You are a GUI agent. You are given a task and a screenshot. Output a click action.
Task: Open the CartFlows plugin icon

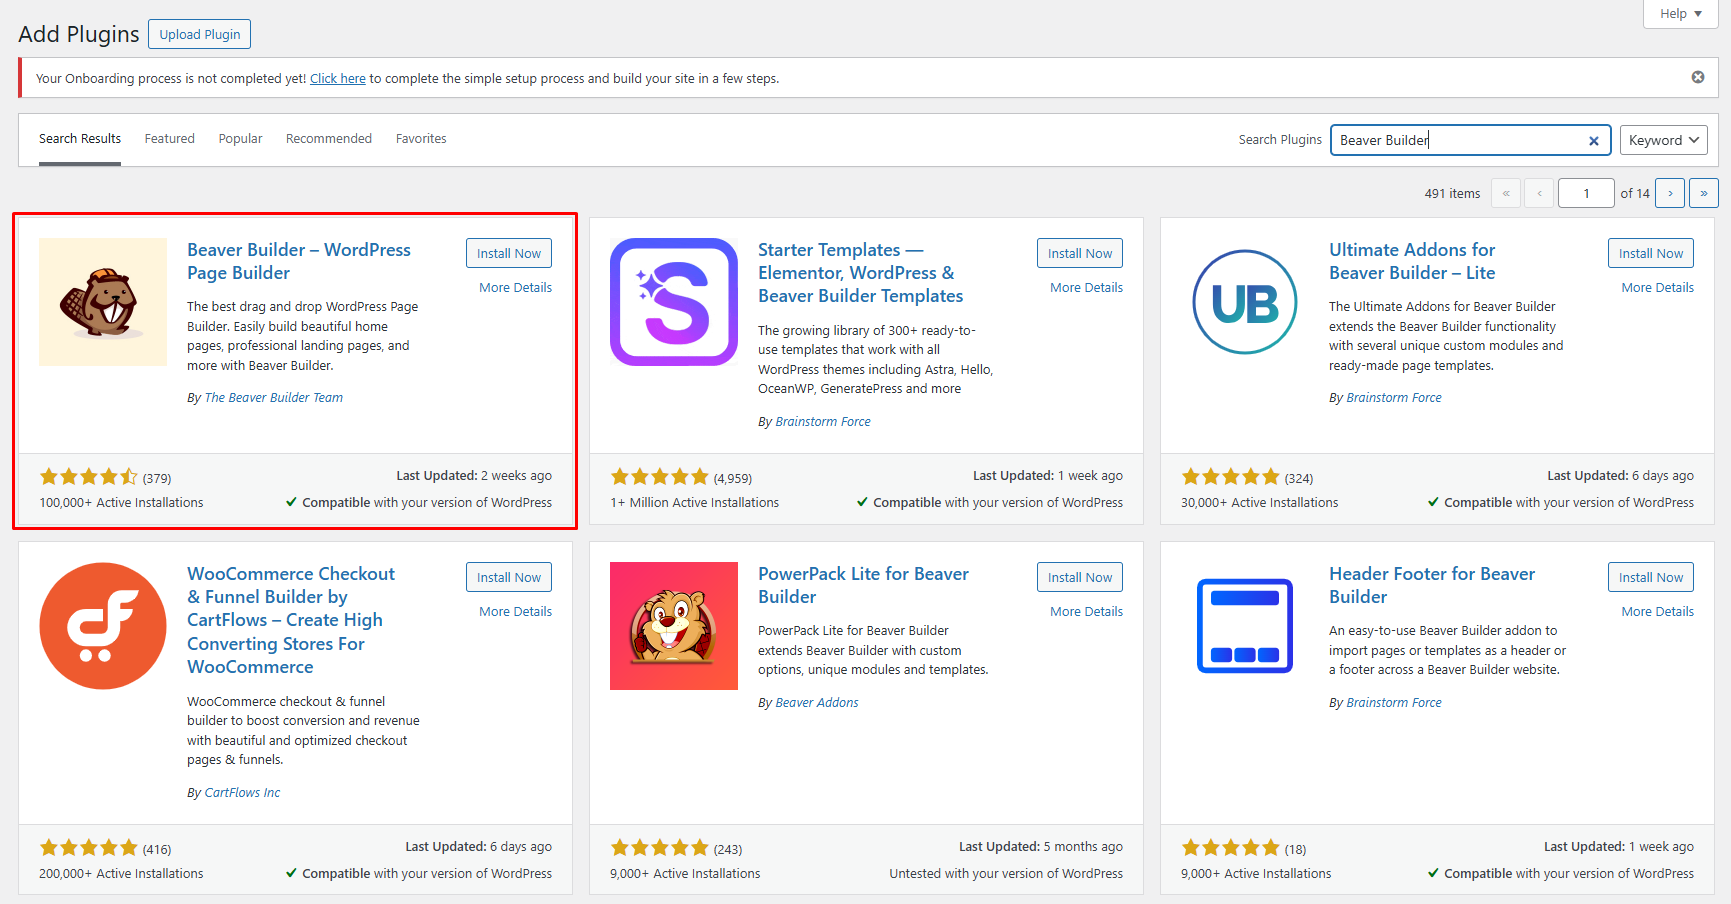(x=103, y=626)
